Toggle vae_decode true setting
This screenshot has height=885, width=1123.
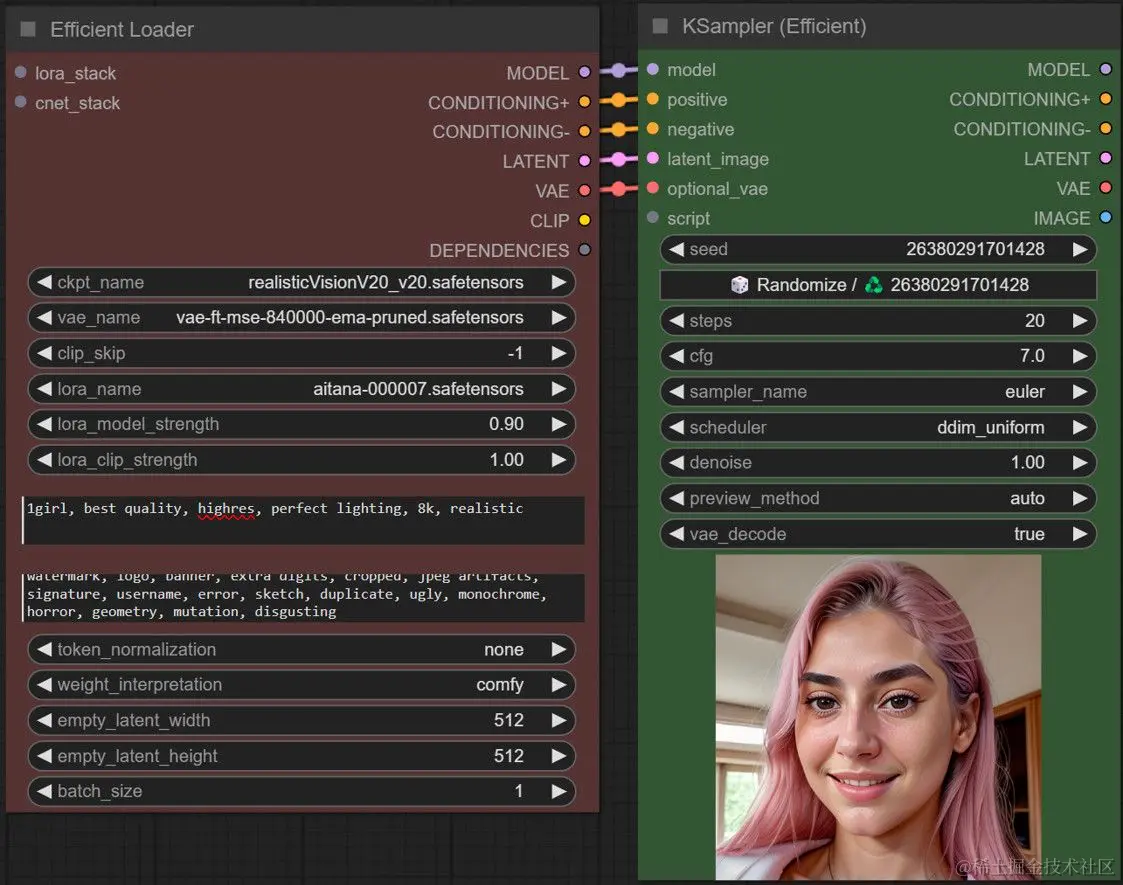tap(878, 534)
